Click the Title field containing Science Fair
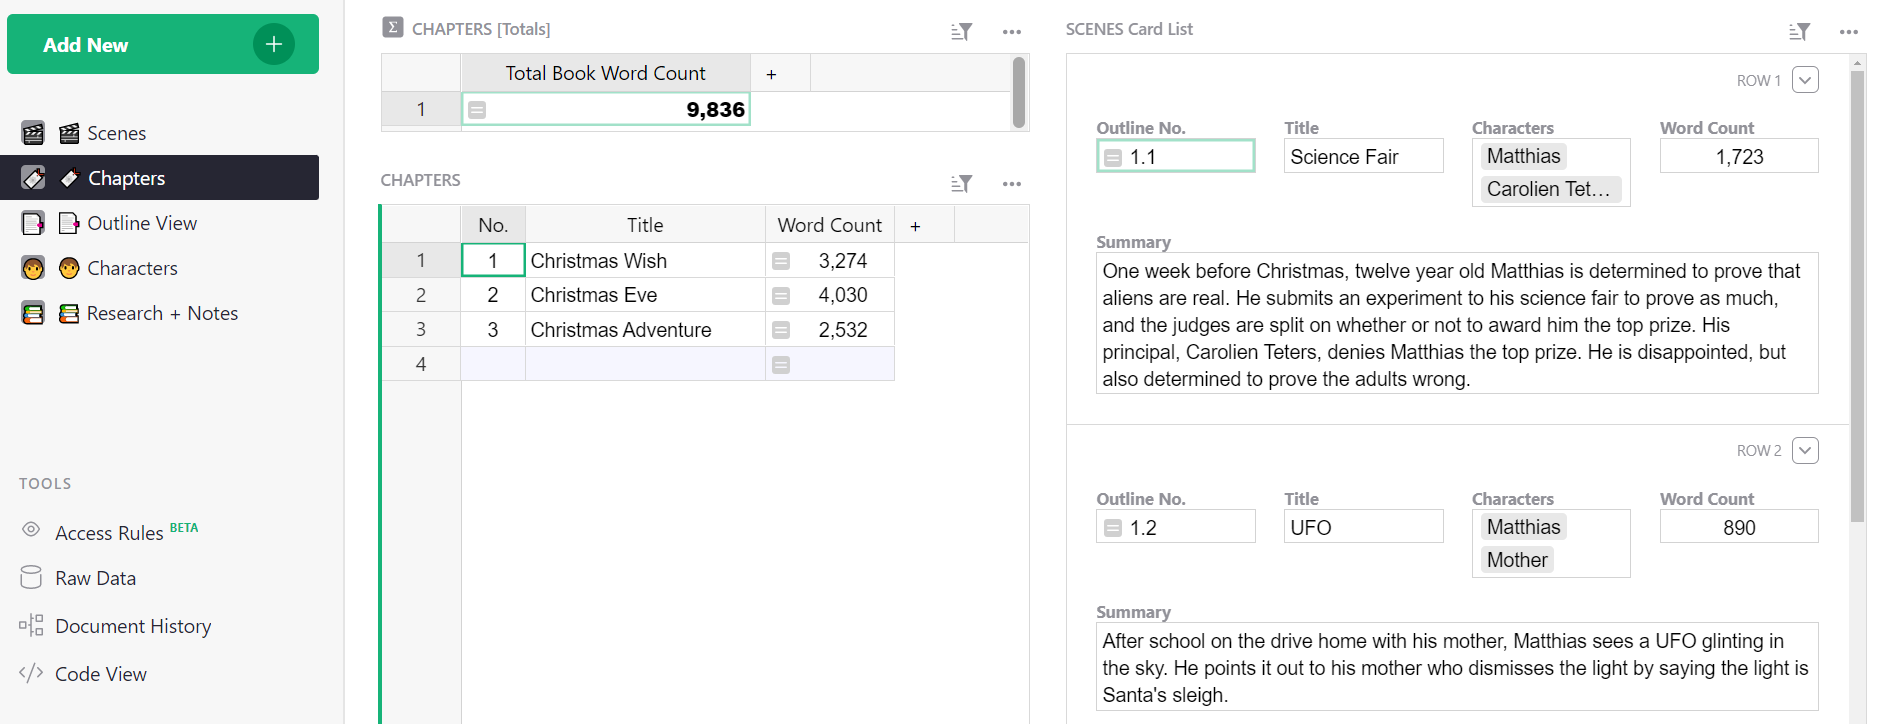The height and width of the screenshot is (724, 1882). pos(1362,157)
